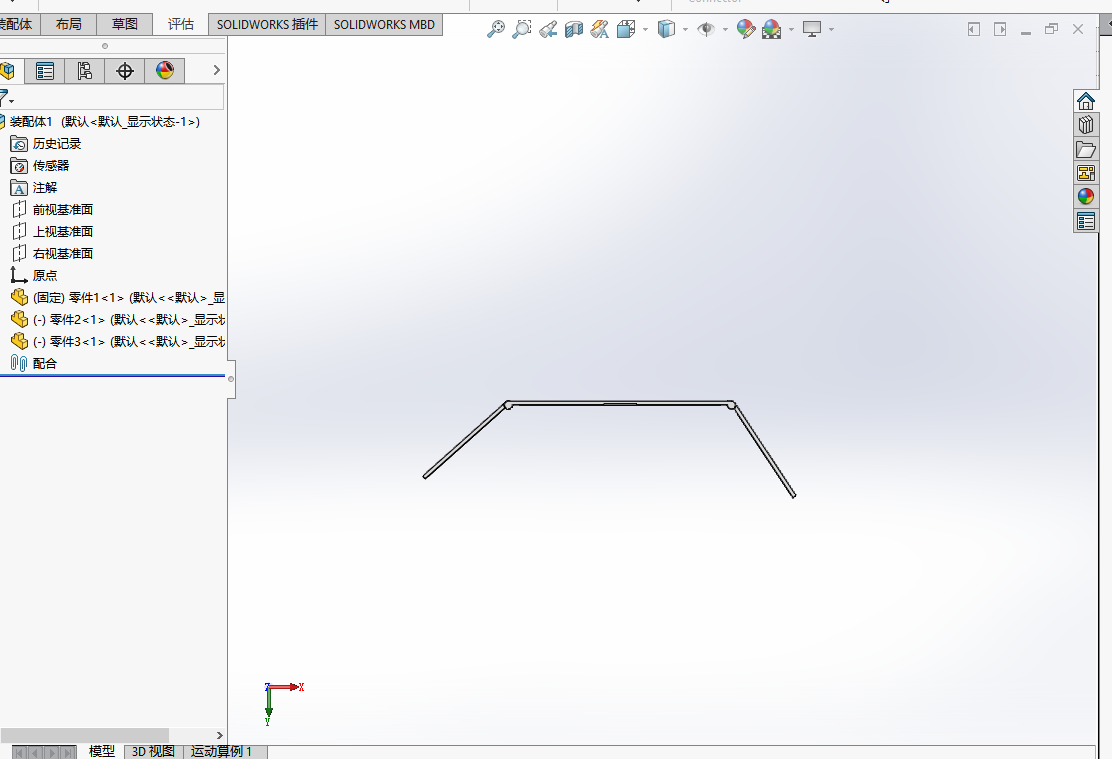The width and height of the screenshot is (1112, 759).
Task: Select the 历史记录 tree item
Action: (x=46, y=144)
